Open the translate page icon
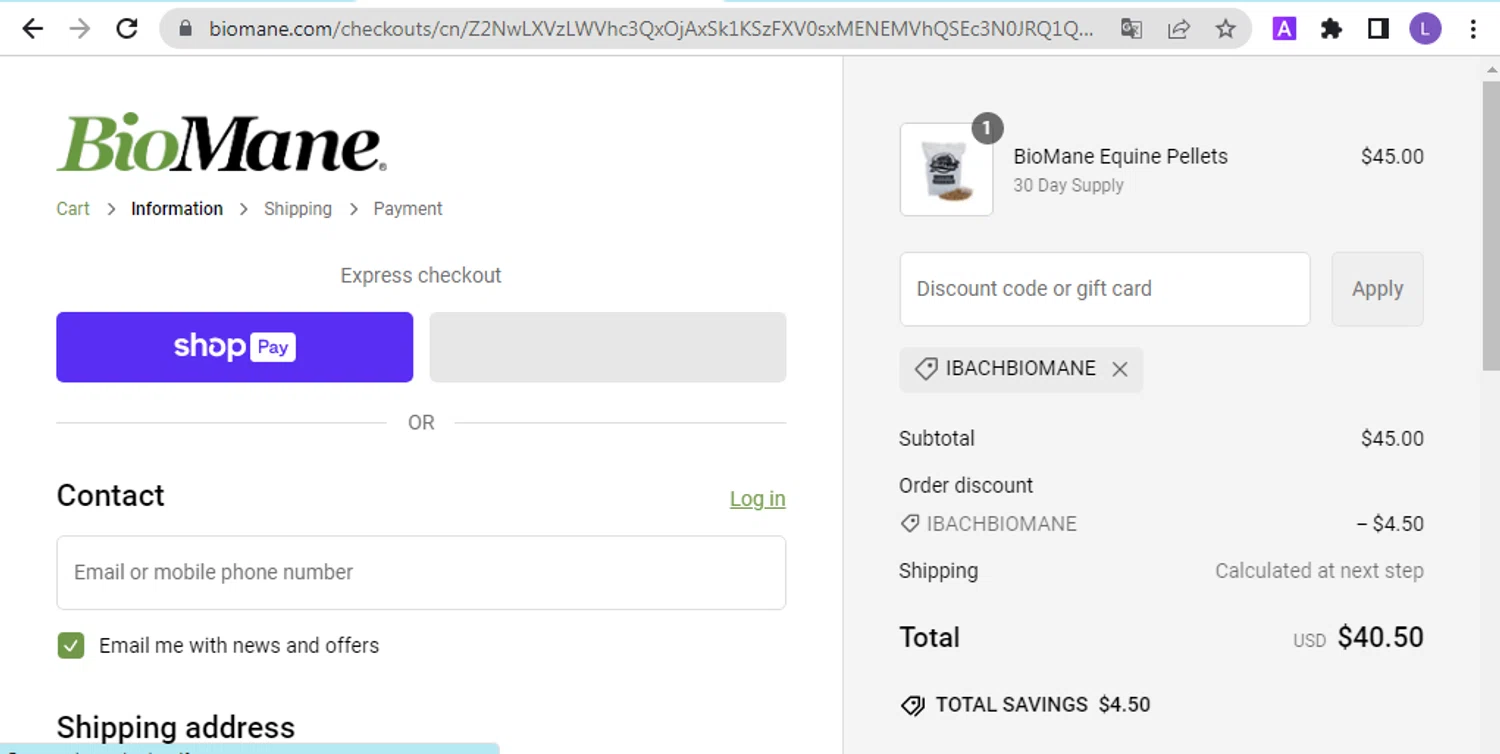Image resolution: width=1500 pixels, height=754 pixels. click(1131, 29)
